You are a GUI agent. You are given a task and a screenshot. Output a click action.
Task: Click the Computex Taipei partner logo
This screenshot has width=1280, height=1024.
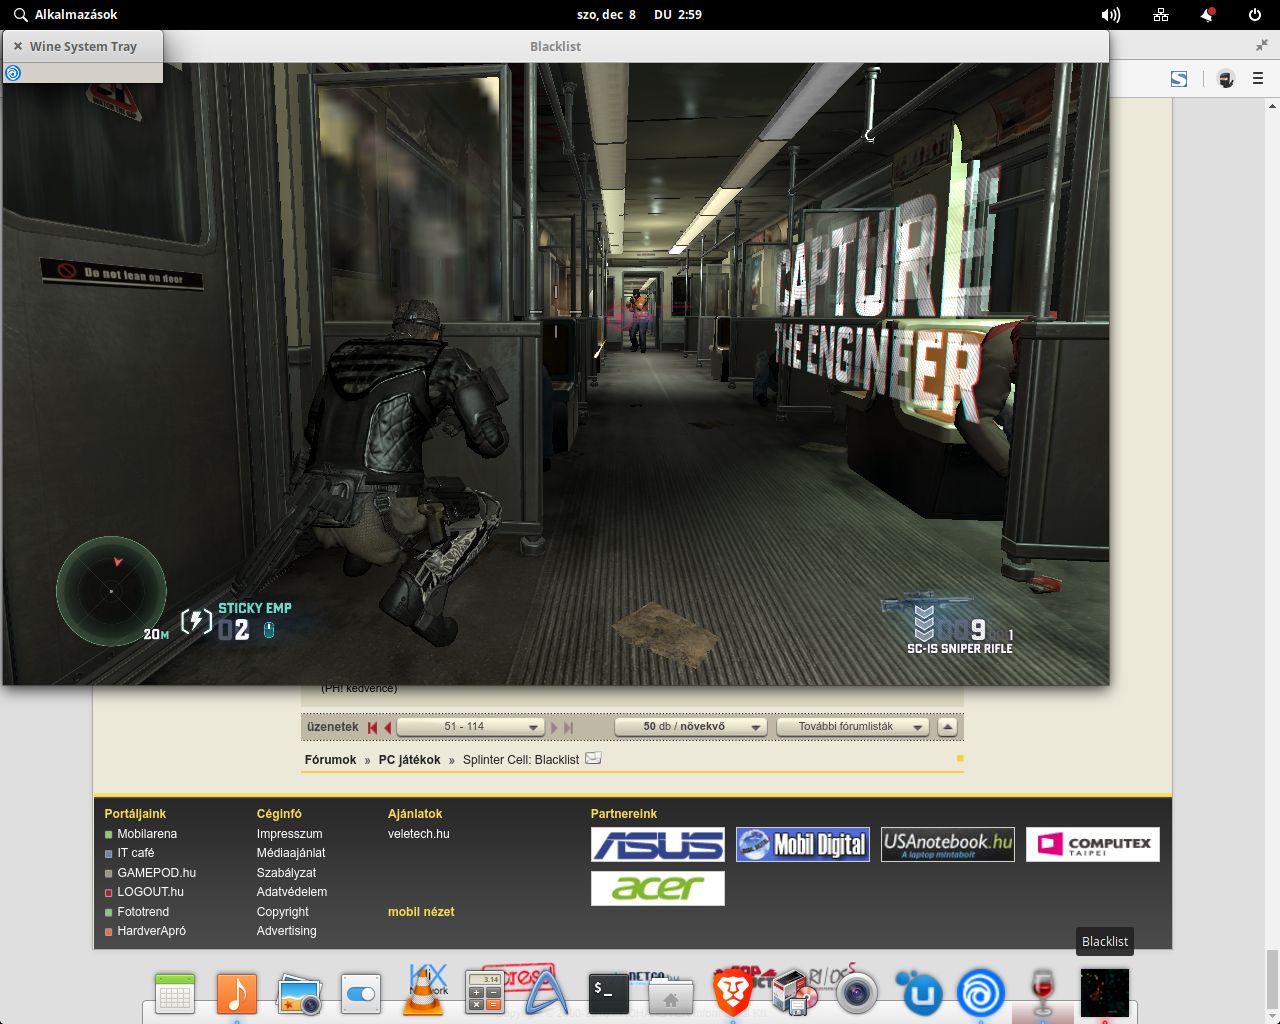pyautogui.click(x=1093, y=845)
